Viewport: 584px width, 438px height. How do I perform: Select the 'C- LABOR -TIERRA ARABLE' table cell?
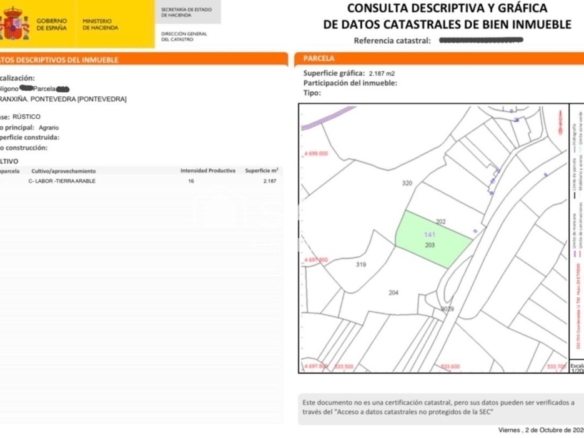pyautogui.click(x=62, y=181)
